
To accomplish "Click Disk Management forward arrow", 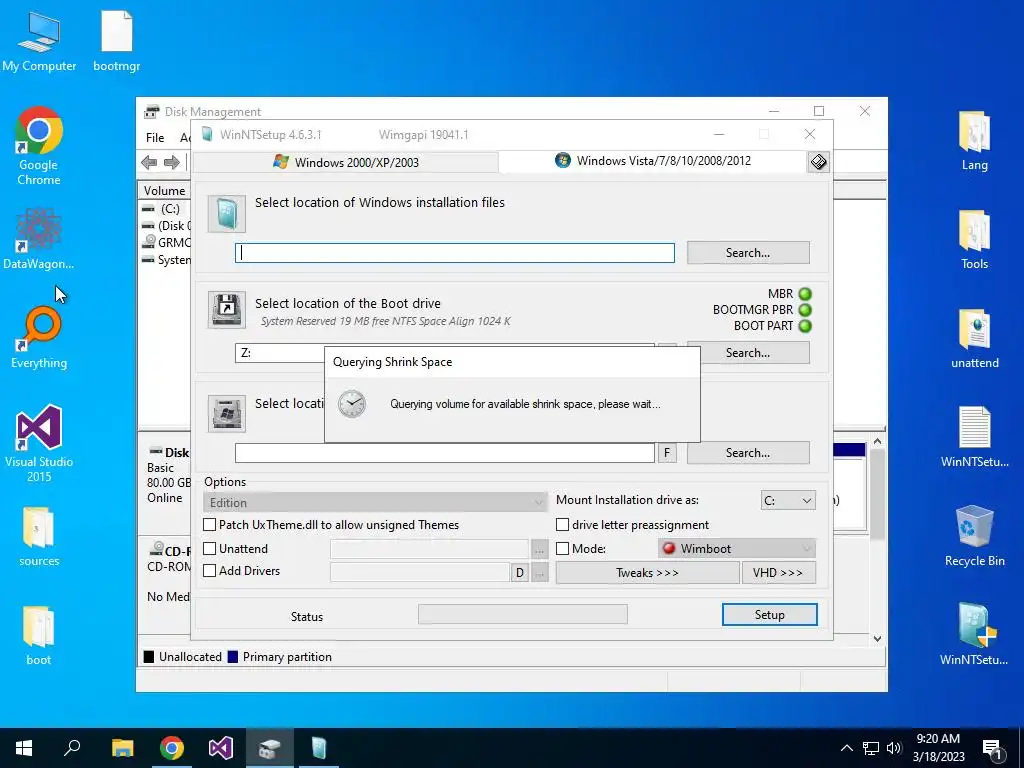I will [172, 162].
